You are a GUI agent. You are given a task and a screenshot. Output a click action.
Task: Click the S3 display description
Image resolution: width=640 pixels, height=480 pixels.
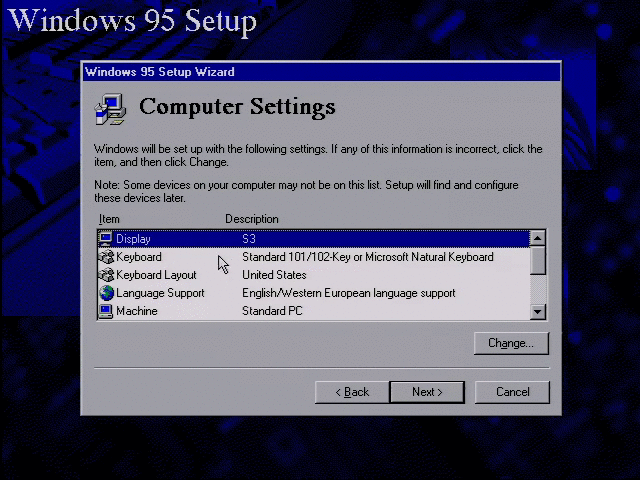tap(249, 239)
